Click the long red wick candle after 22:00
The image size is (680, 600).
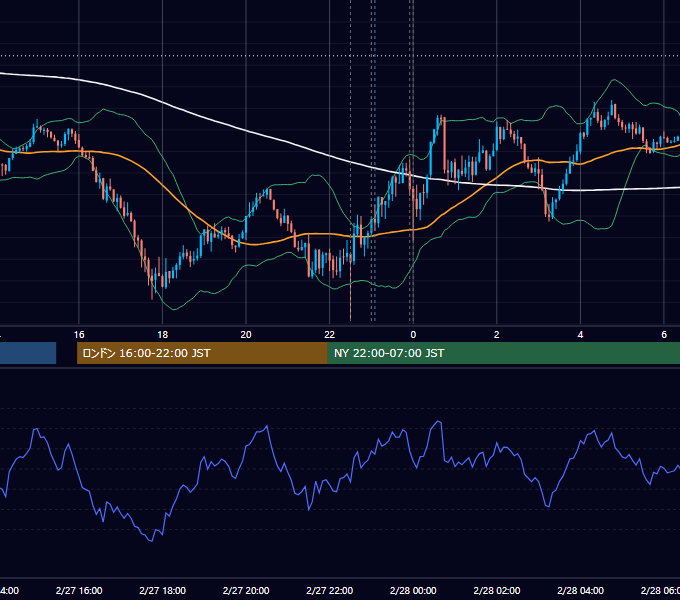350,286
